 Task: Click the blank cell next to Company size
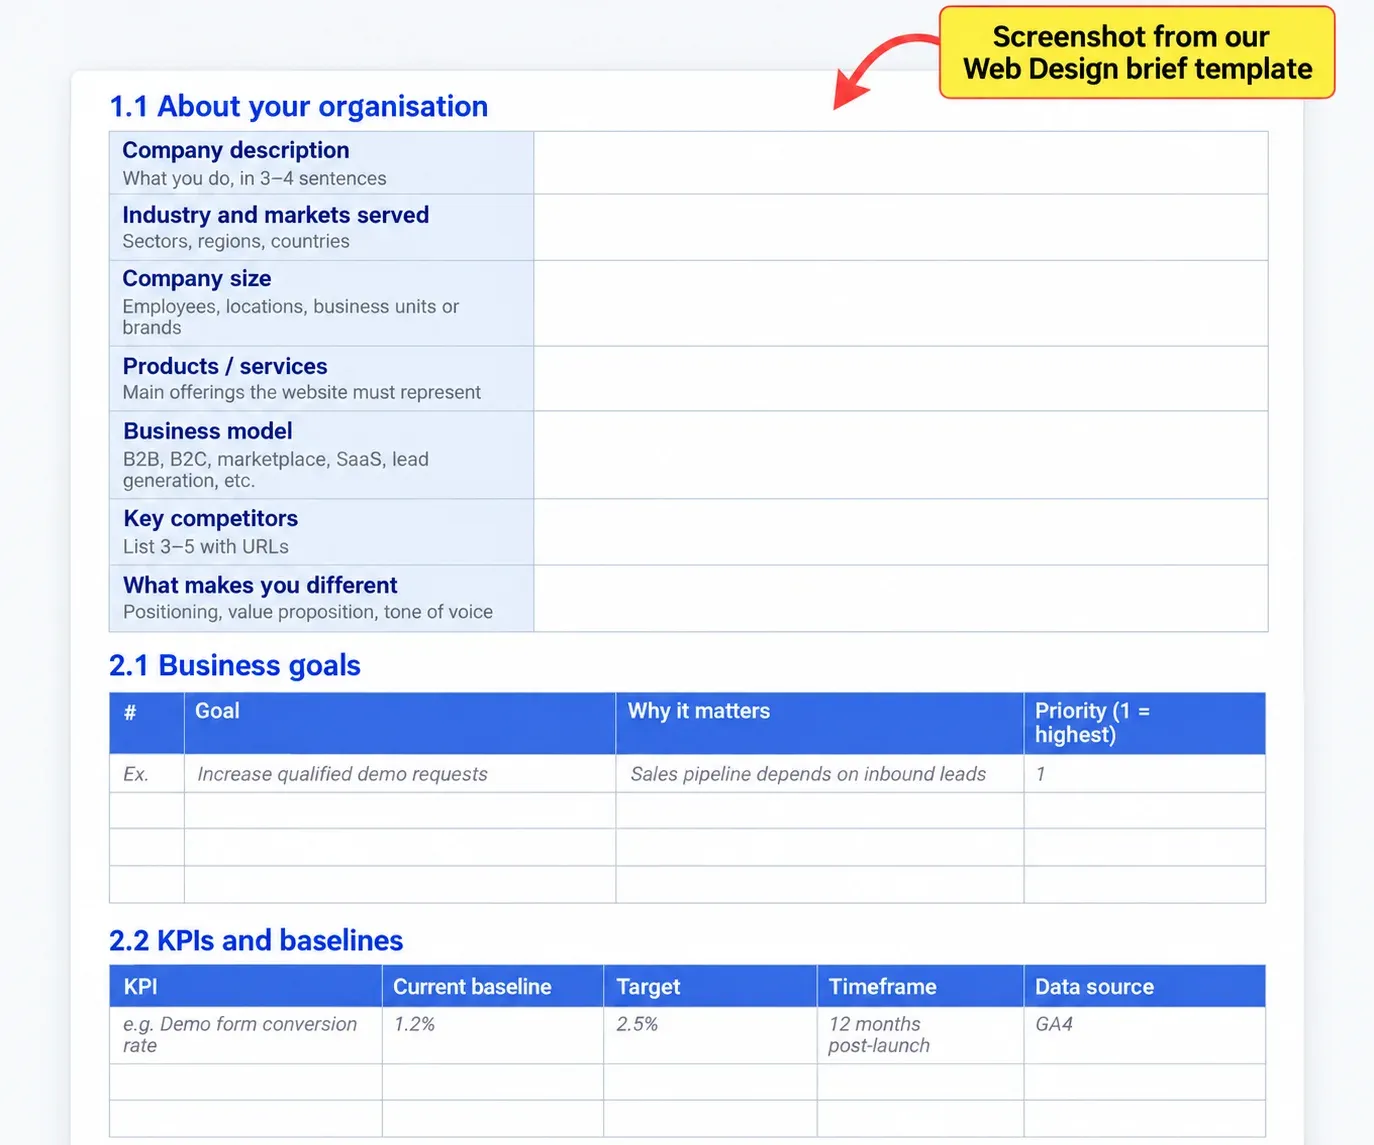(900, 303)
